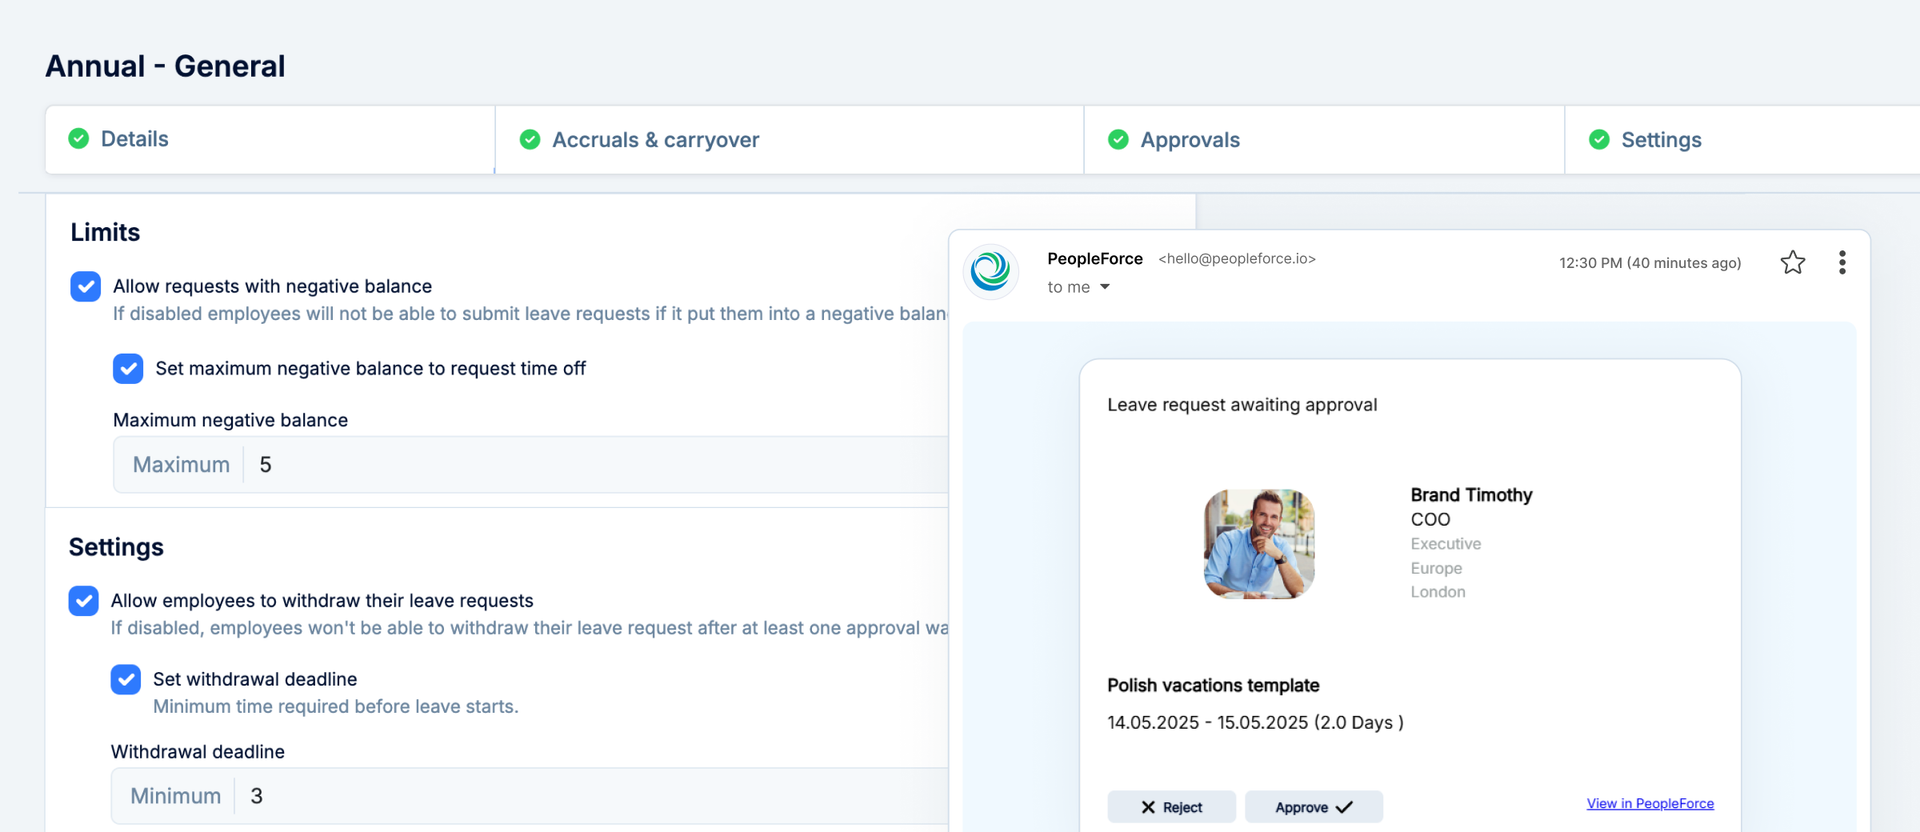The image size is (1920, 832).
Task: Click the 'Leave request awaiting approval' title
Action: coord(1242,405)
